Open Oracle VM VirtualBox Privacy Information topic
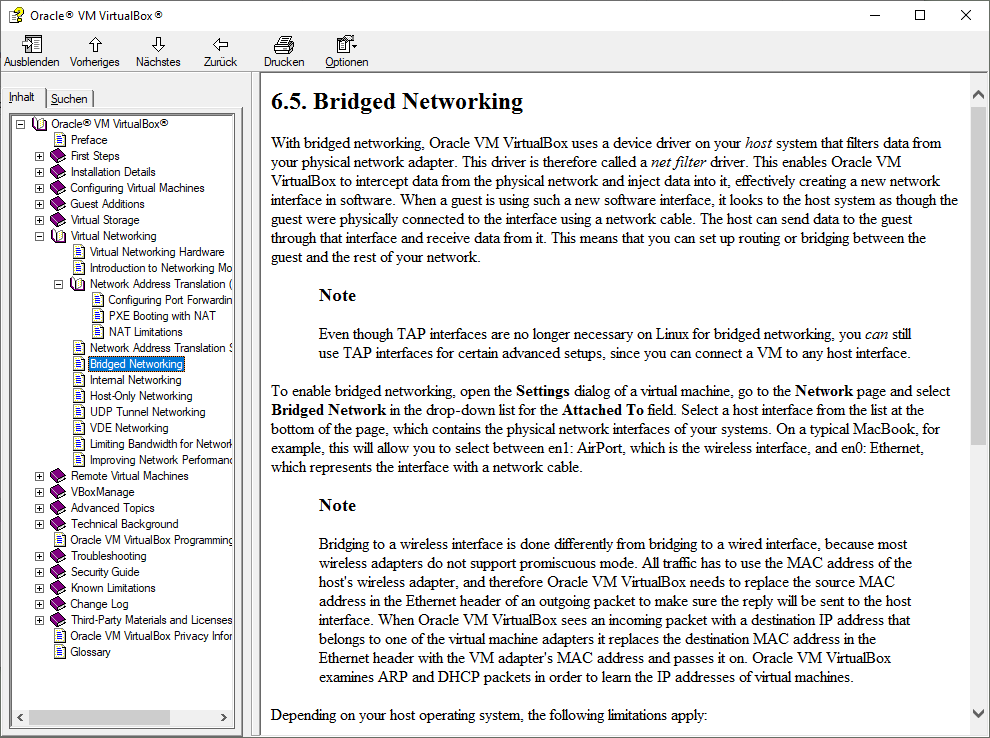The width and height of the screenshot is (990, 738). pyautogui.click(x=151, y=636)
